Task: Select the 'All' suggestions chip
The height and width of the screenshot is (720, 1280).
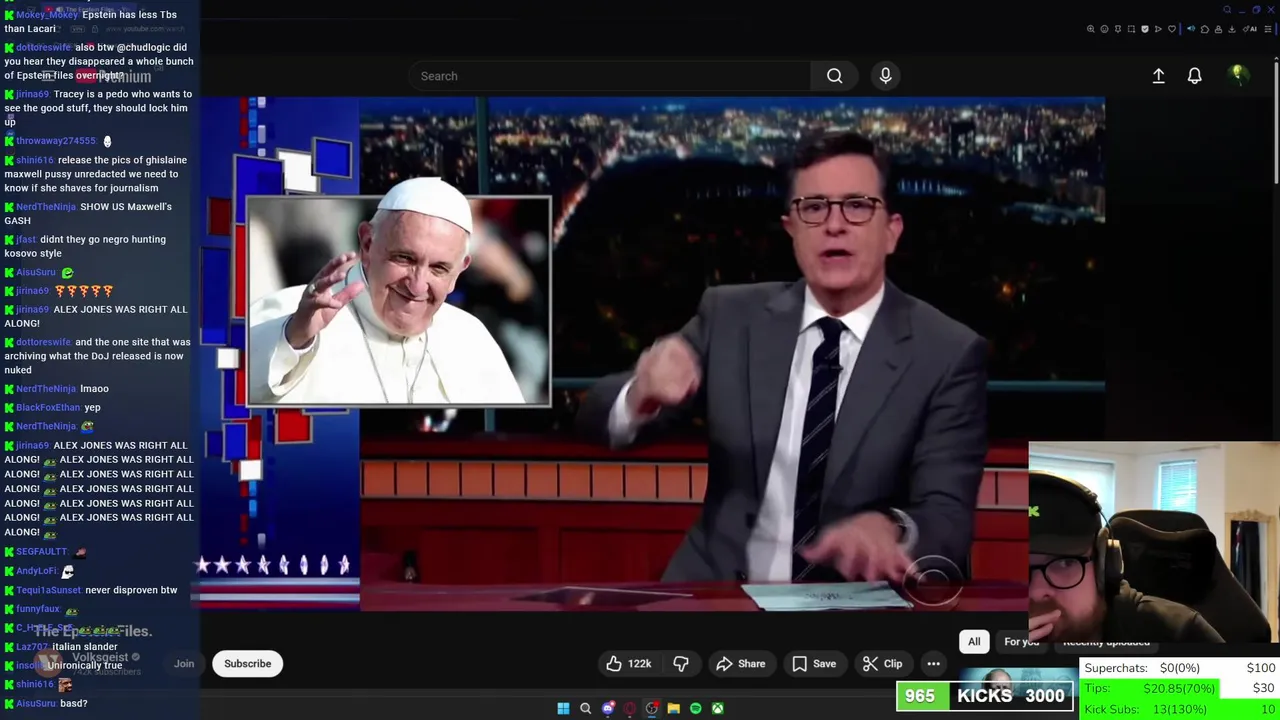Action: (974, 642)
